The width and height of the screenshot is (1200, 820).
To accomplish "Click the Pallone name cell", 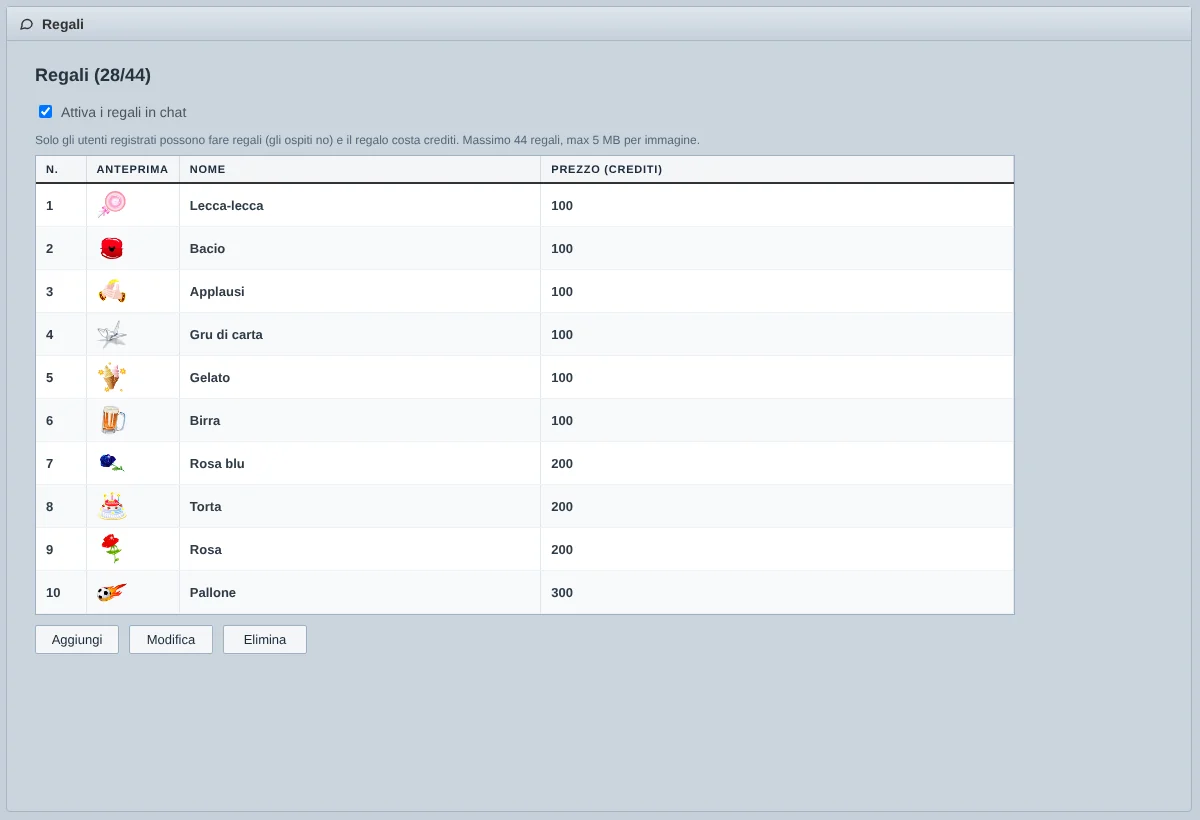I will (360, 592).
